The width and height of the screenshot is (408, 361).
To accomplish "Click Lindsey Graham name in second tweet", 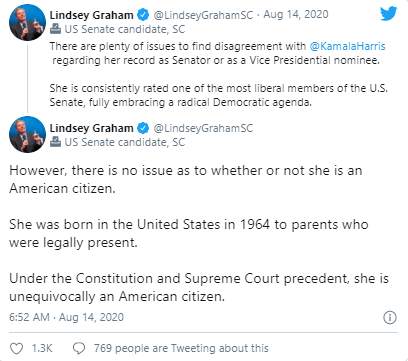I will tap(91, 128).
